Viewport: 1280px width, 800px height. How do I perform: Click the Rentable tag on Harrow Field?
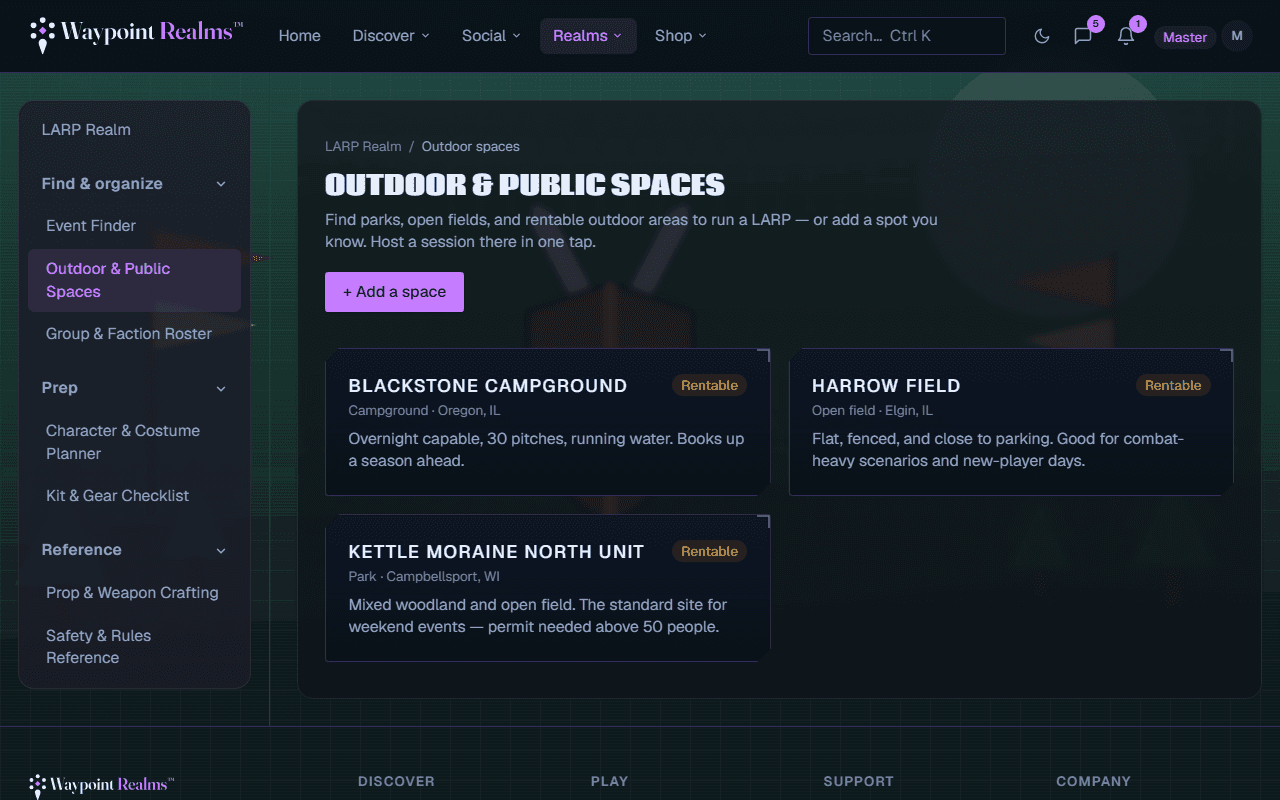1173,386
